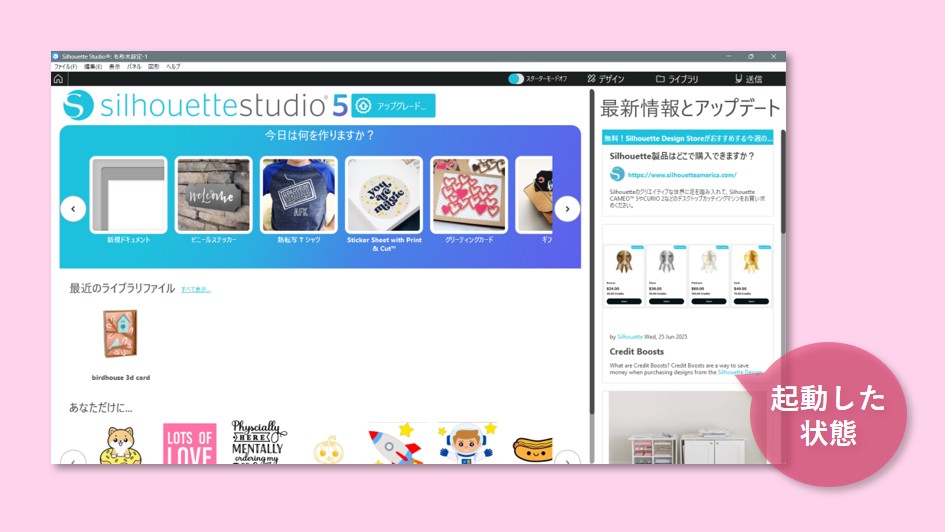This screenshot has height=532, width=945.
Task: Open the 表示 menu
Action: coord(115,66)
